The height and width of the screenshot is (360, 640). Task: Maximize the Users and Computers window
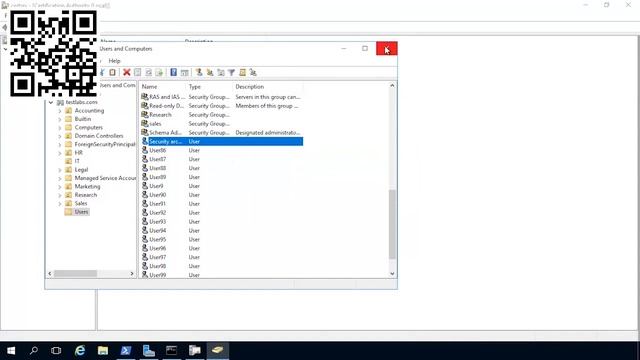(365, 49)
